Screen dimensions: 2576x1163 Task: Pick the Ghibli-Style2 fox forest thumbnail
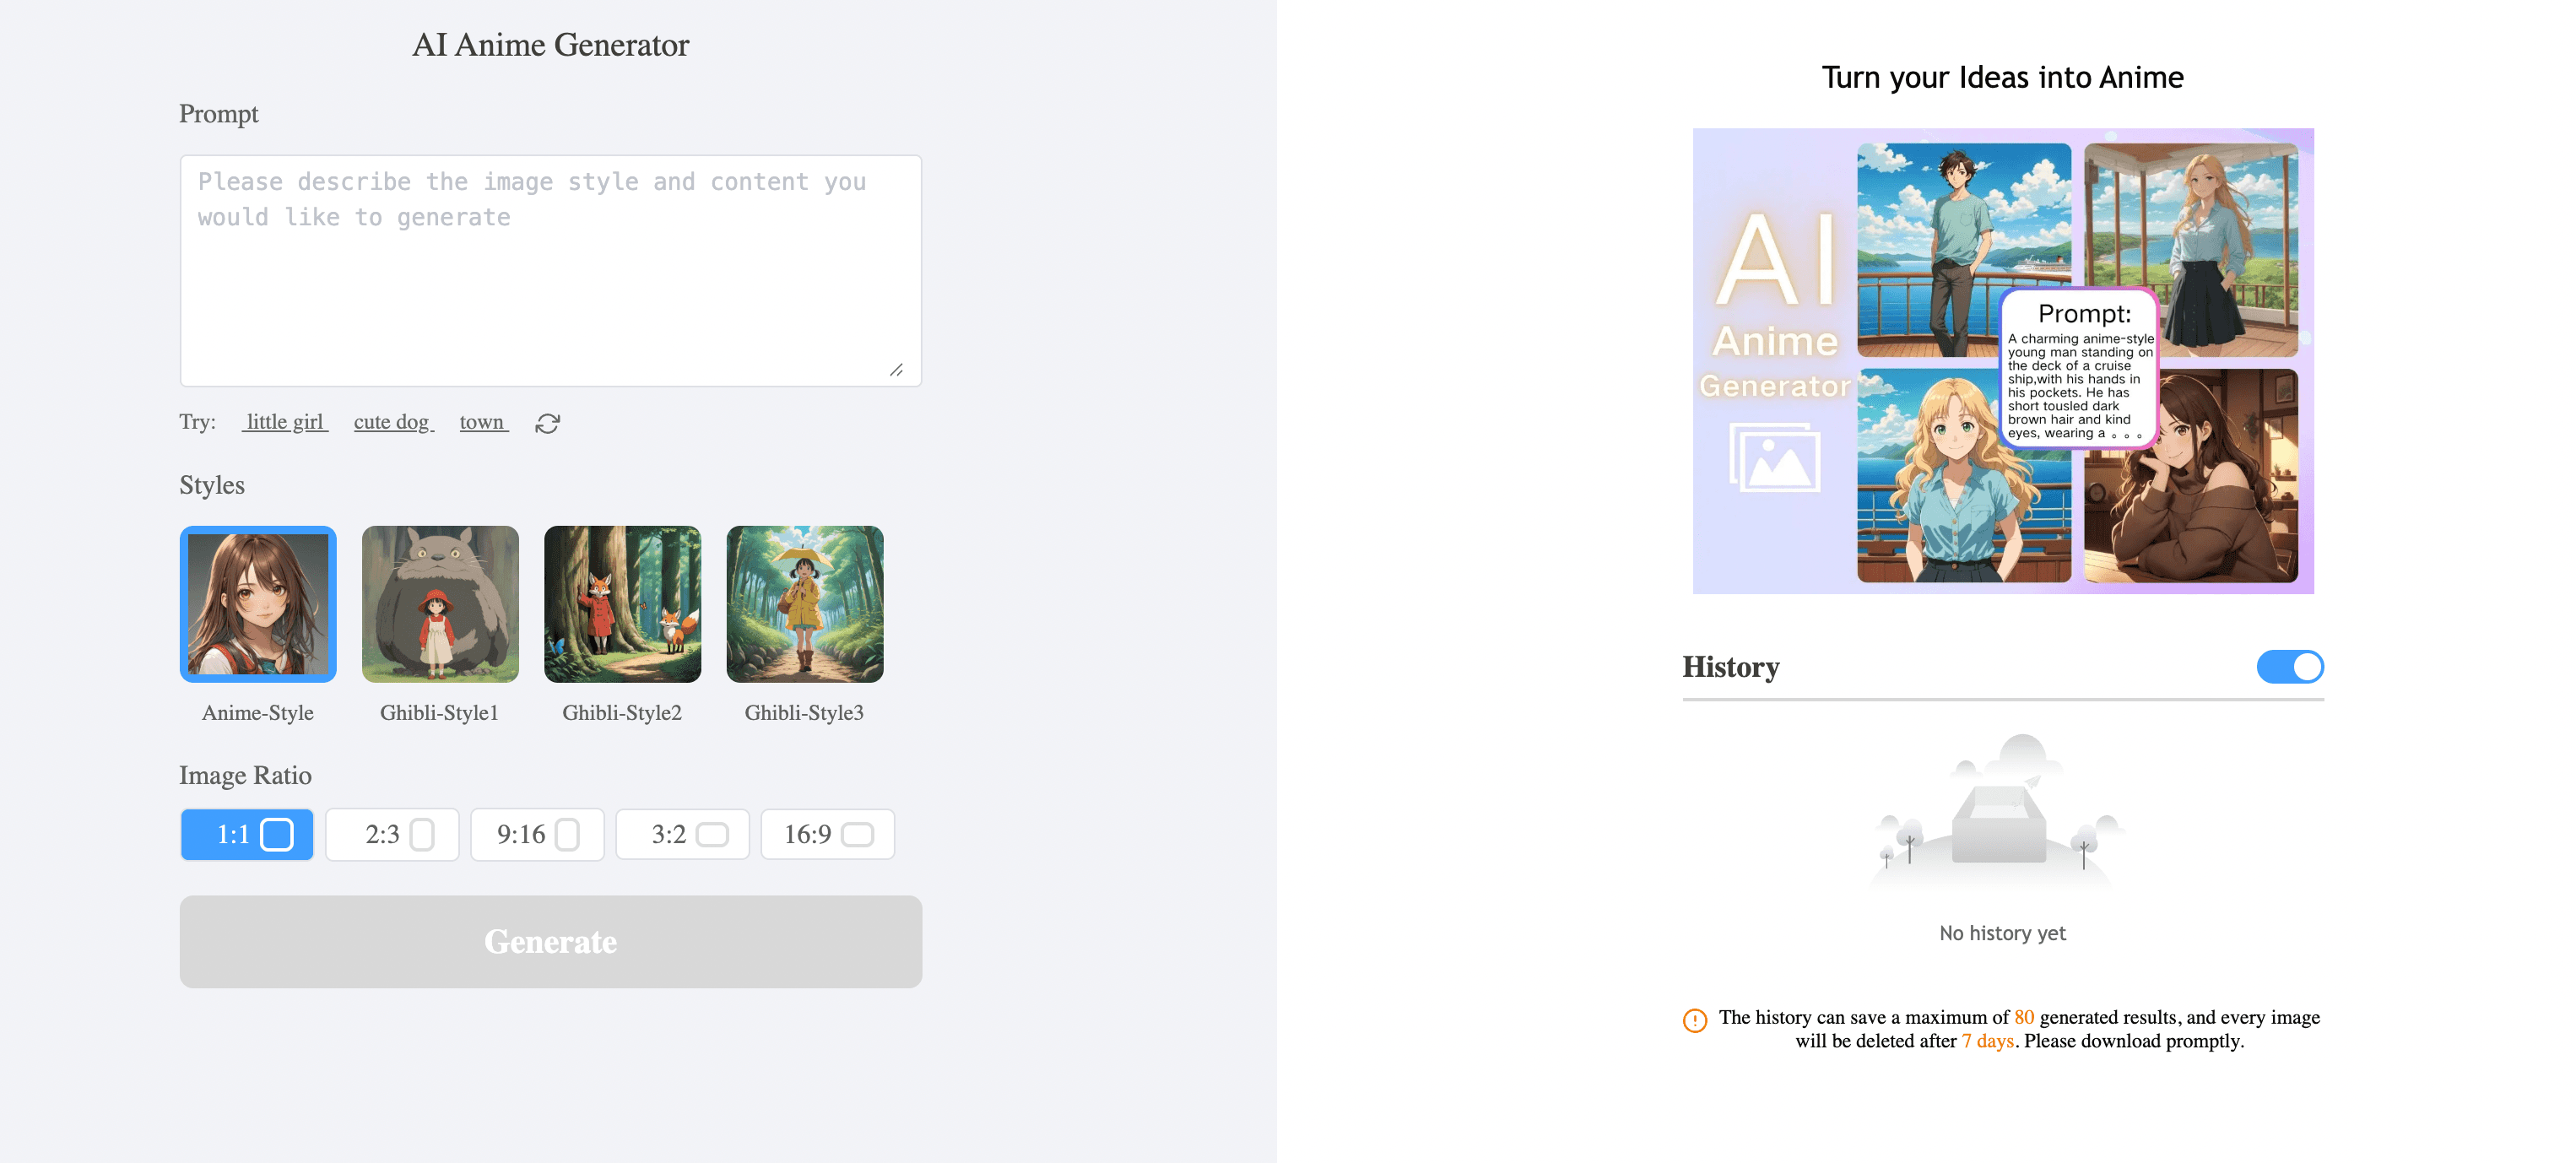(x=622, y=604)
